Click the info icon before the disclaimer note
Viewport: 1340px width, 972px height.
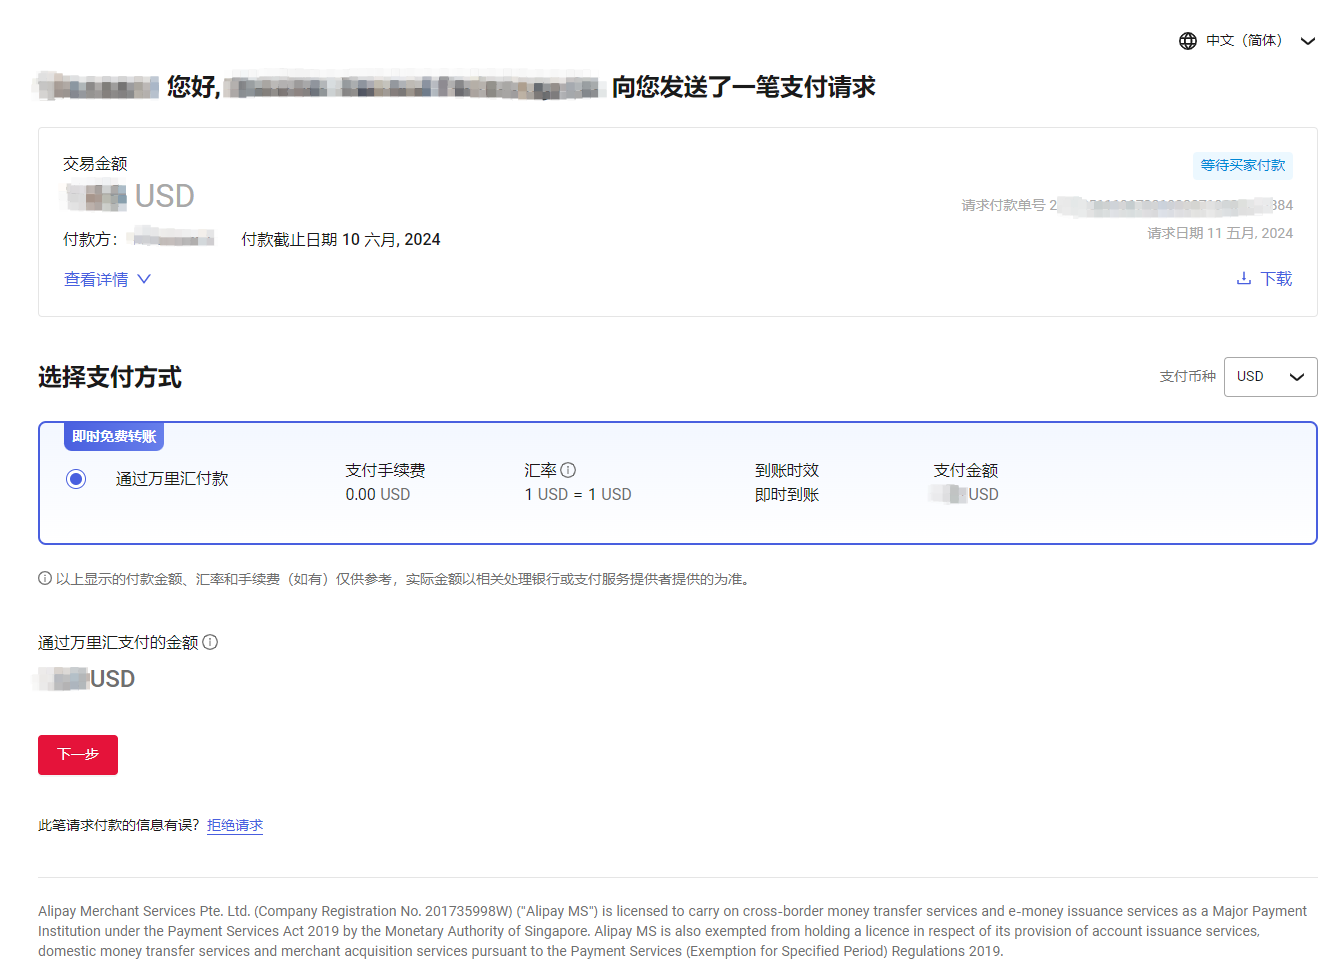(x=45, y=578)
